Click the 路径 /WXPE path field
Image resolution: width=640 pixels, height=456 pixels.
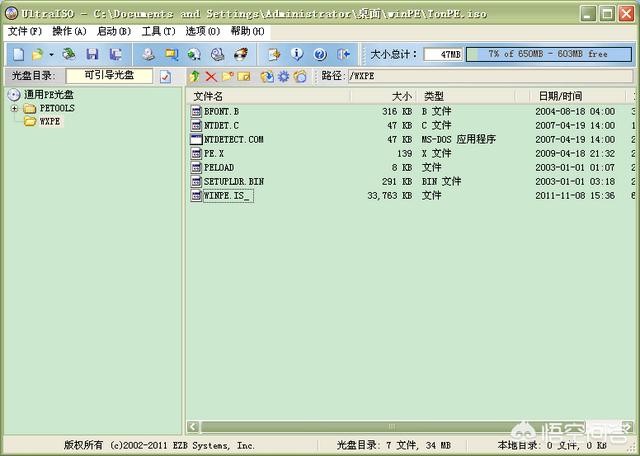490,76
